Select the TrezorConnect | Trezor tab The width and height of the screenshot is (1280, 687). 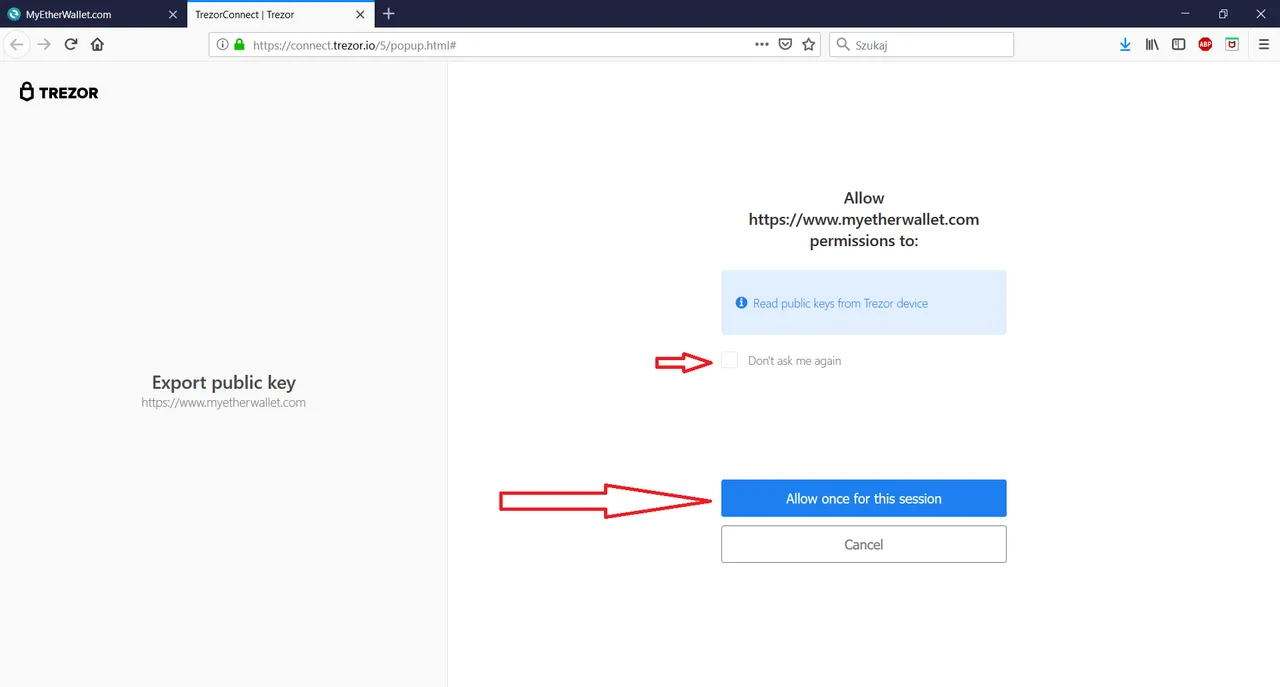point(280,14)
